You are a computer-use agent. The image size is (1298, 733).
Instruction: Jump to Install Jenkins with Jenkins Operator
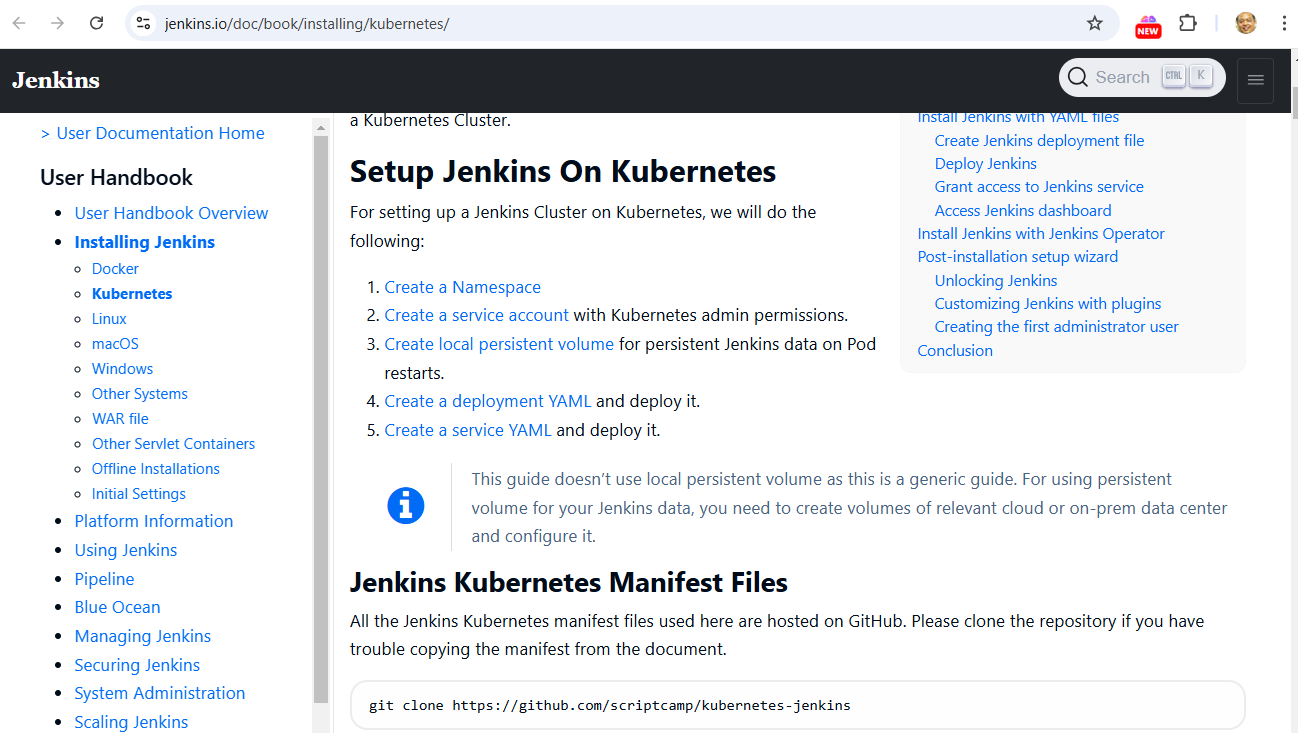pos(1041,234)
